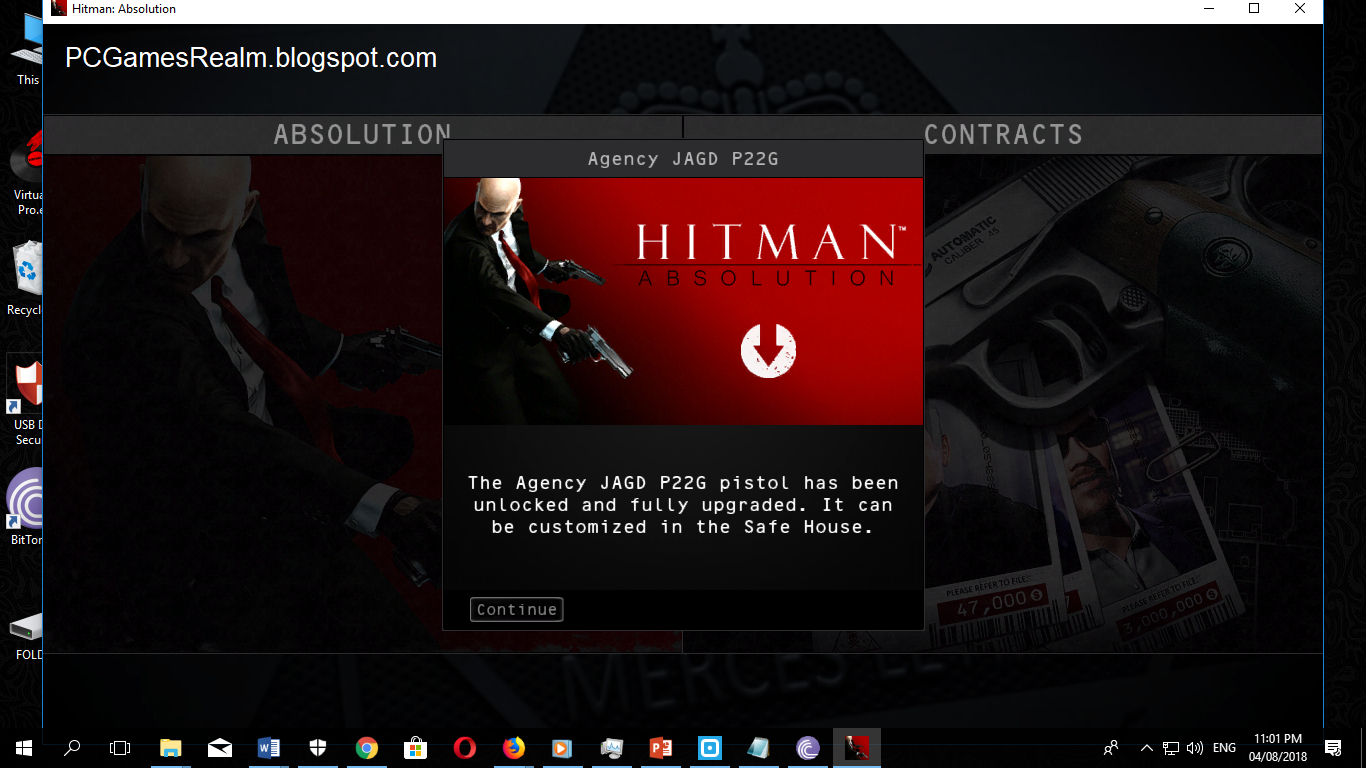Open the media player icon on the taskbar
This screenshot has width=1366, height=768.
pyautogui.click(x=563, y=747)
